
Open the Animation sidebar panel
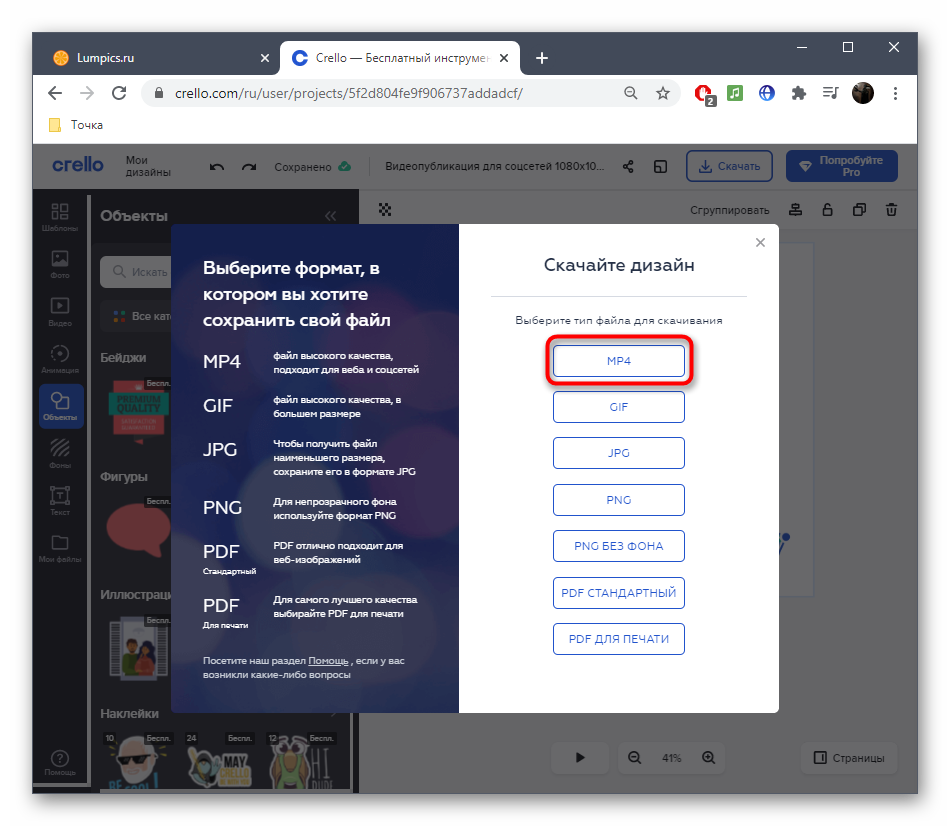click(60, 358)
